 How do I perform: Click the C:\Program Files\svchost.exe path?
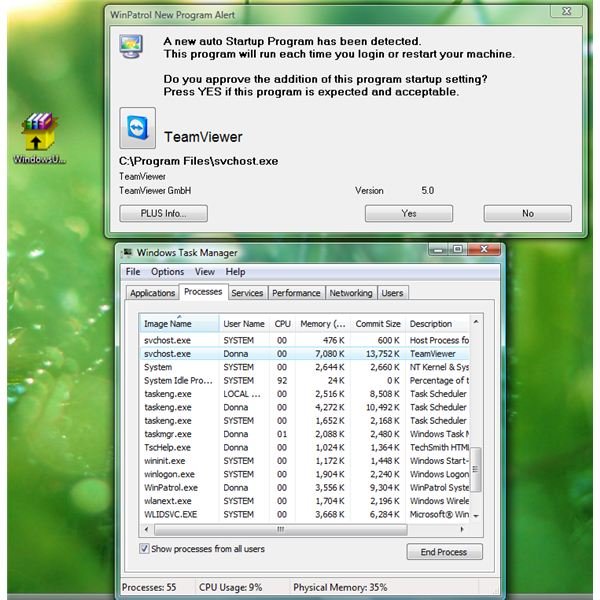199,161
